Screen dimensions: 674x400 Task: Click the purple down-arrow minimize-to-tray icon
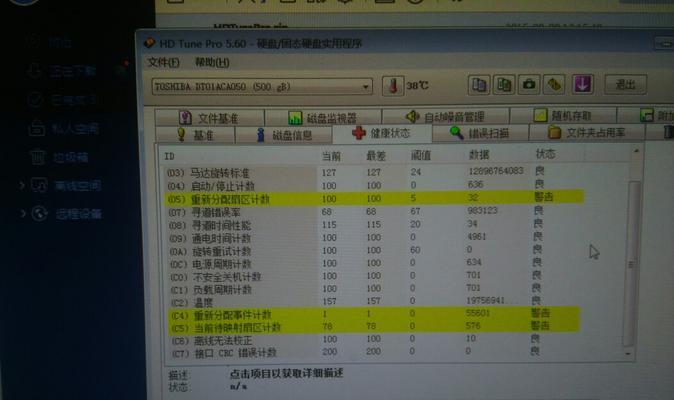(582, 85)
